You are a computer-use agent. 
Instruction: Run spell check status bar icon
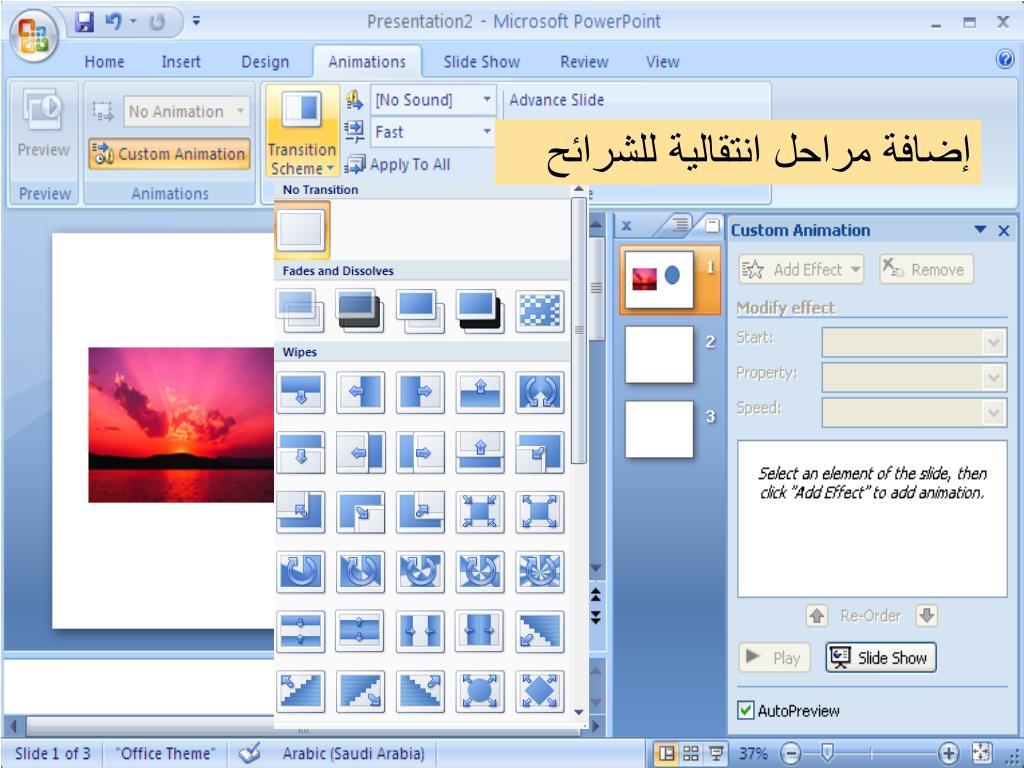(x=249, y=753)
